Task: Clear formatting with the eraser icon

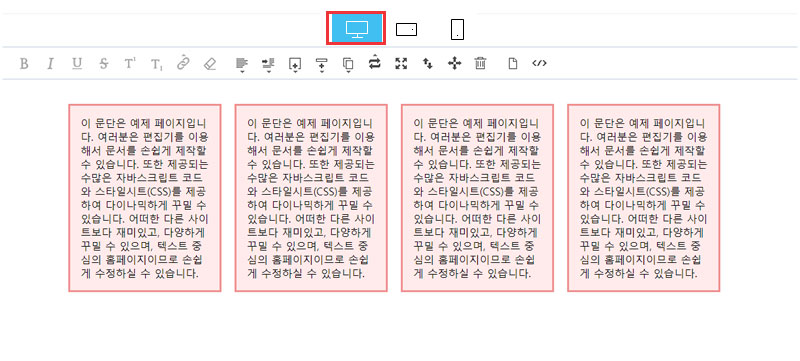Action: click(x=210, y=64)
